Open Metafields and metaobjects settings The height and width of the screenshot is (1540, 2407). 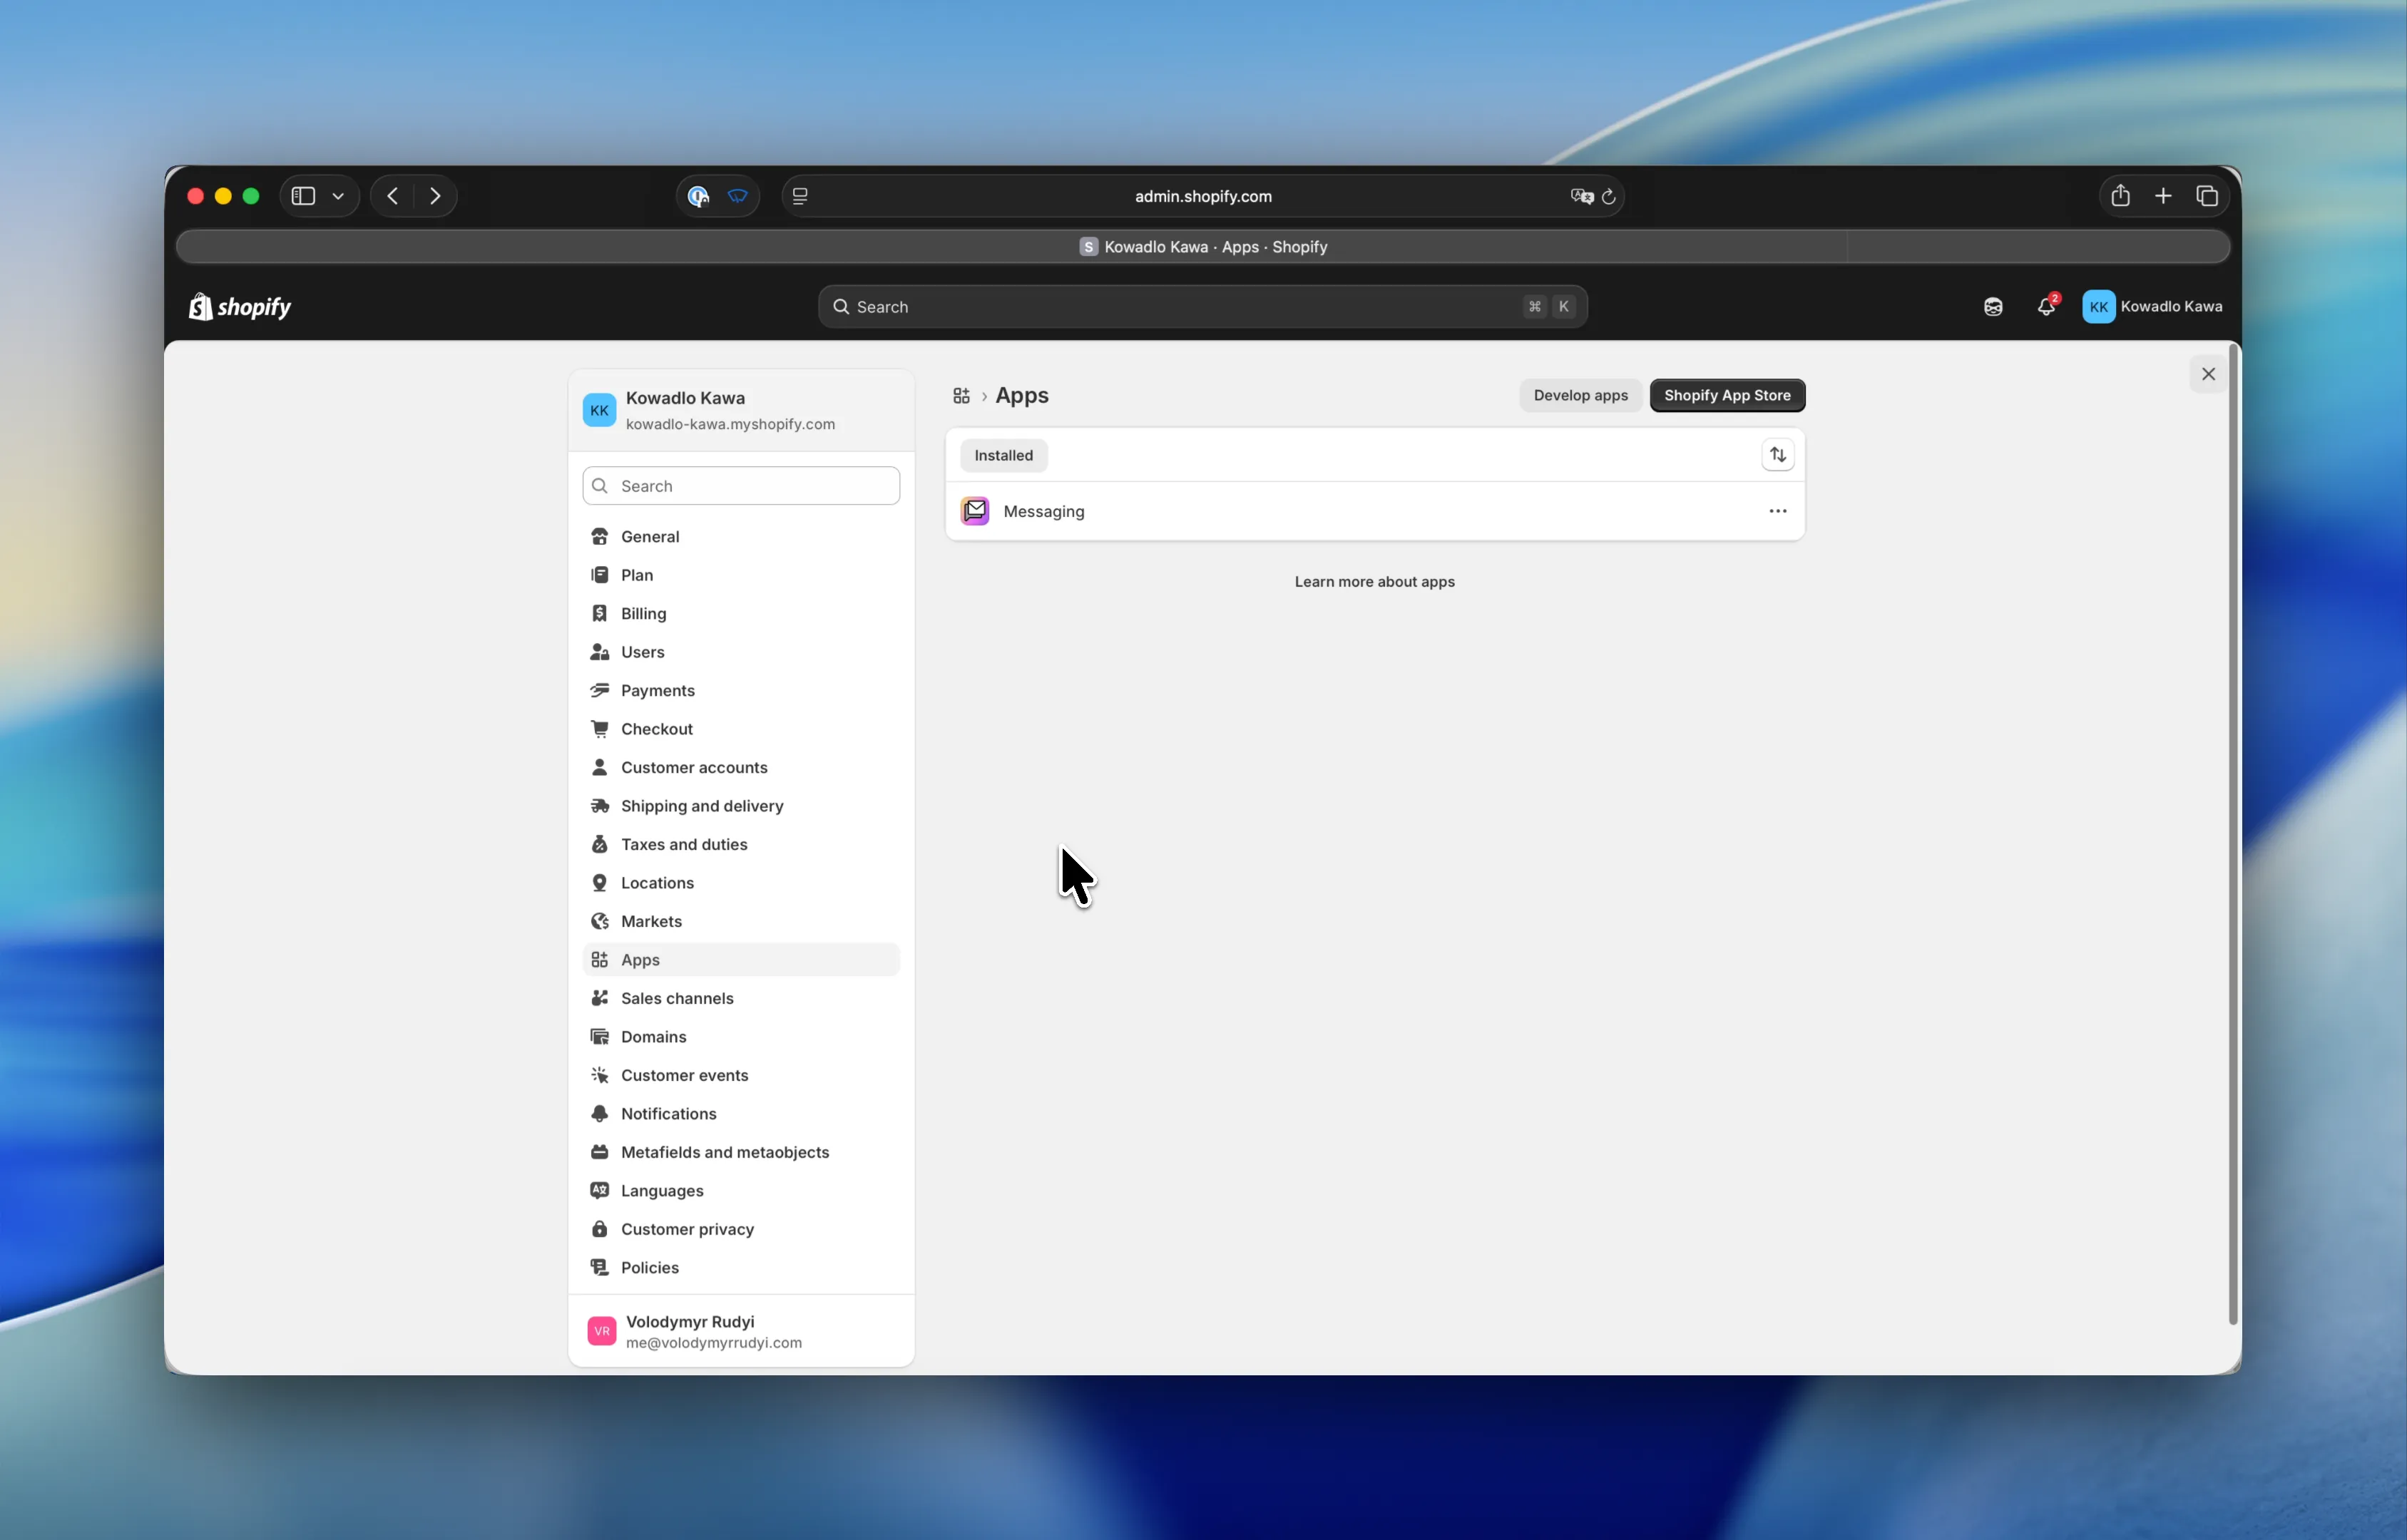[724, 1152]
